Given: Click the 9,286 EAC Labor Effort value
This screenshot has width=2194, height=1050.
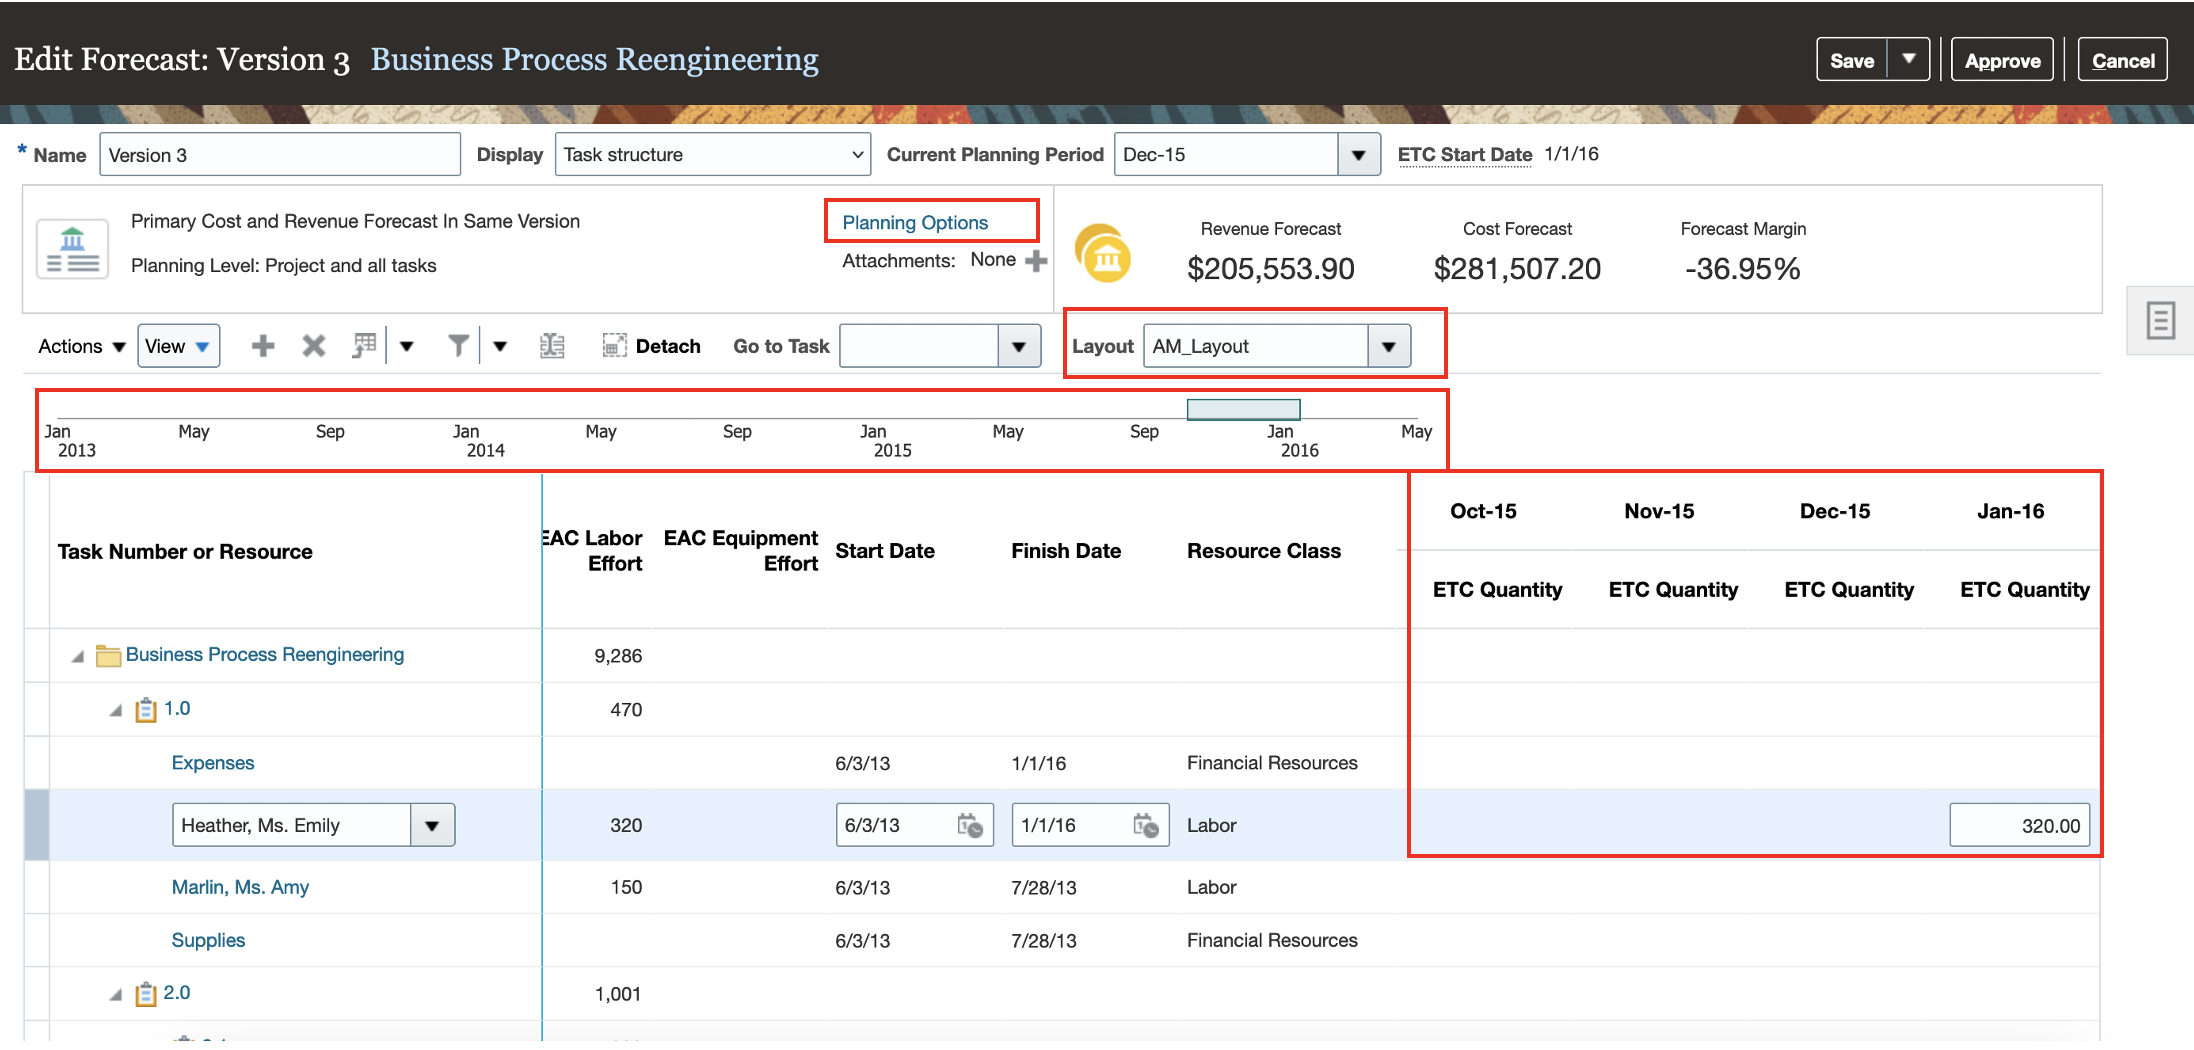Looking at the screenshot, I should (618, 656).
